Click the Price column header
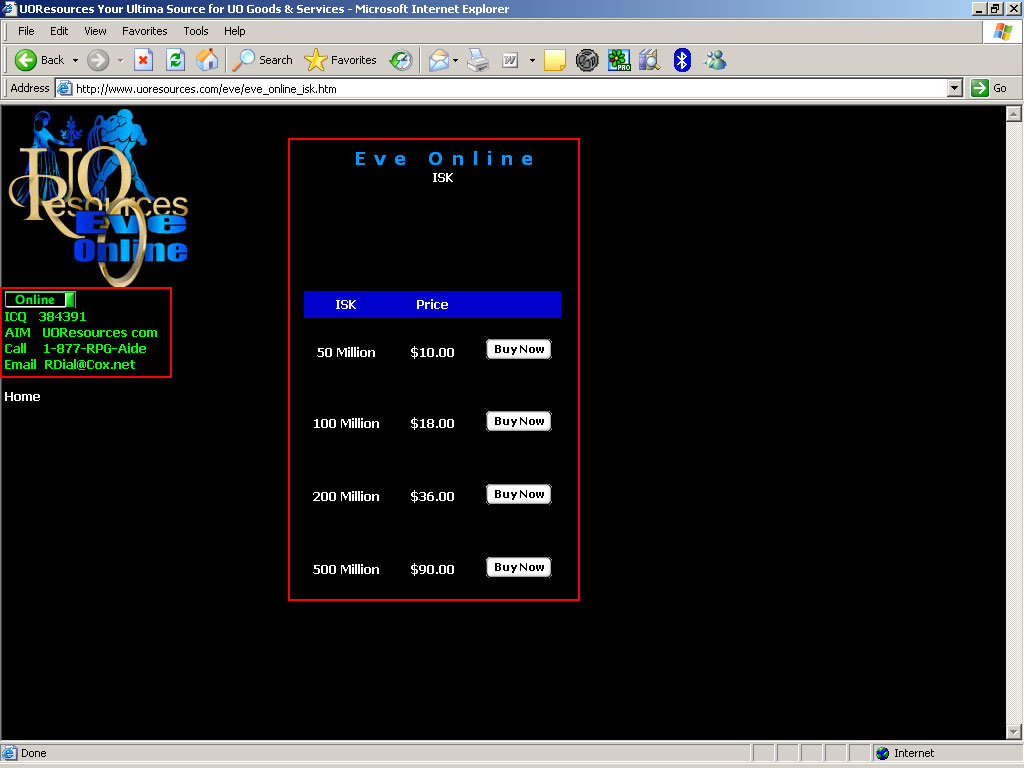Screen dimensions: 1024x768 pyautogui.click(x=432, y=304)
